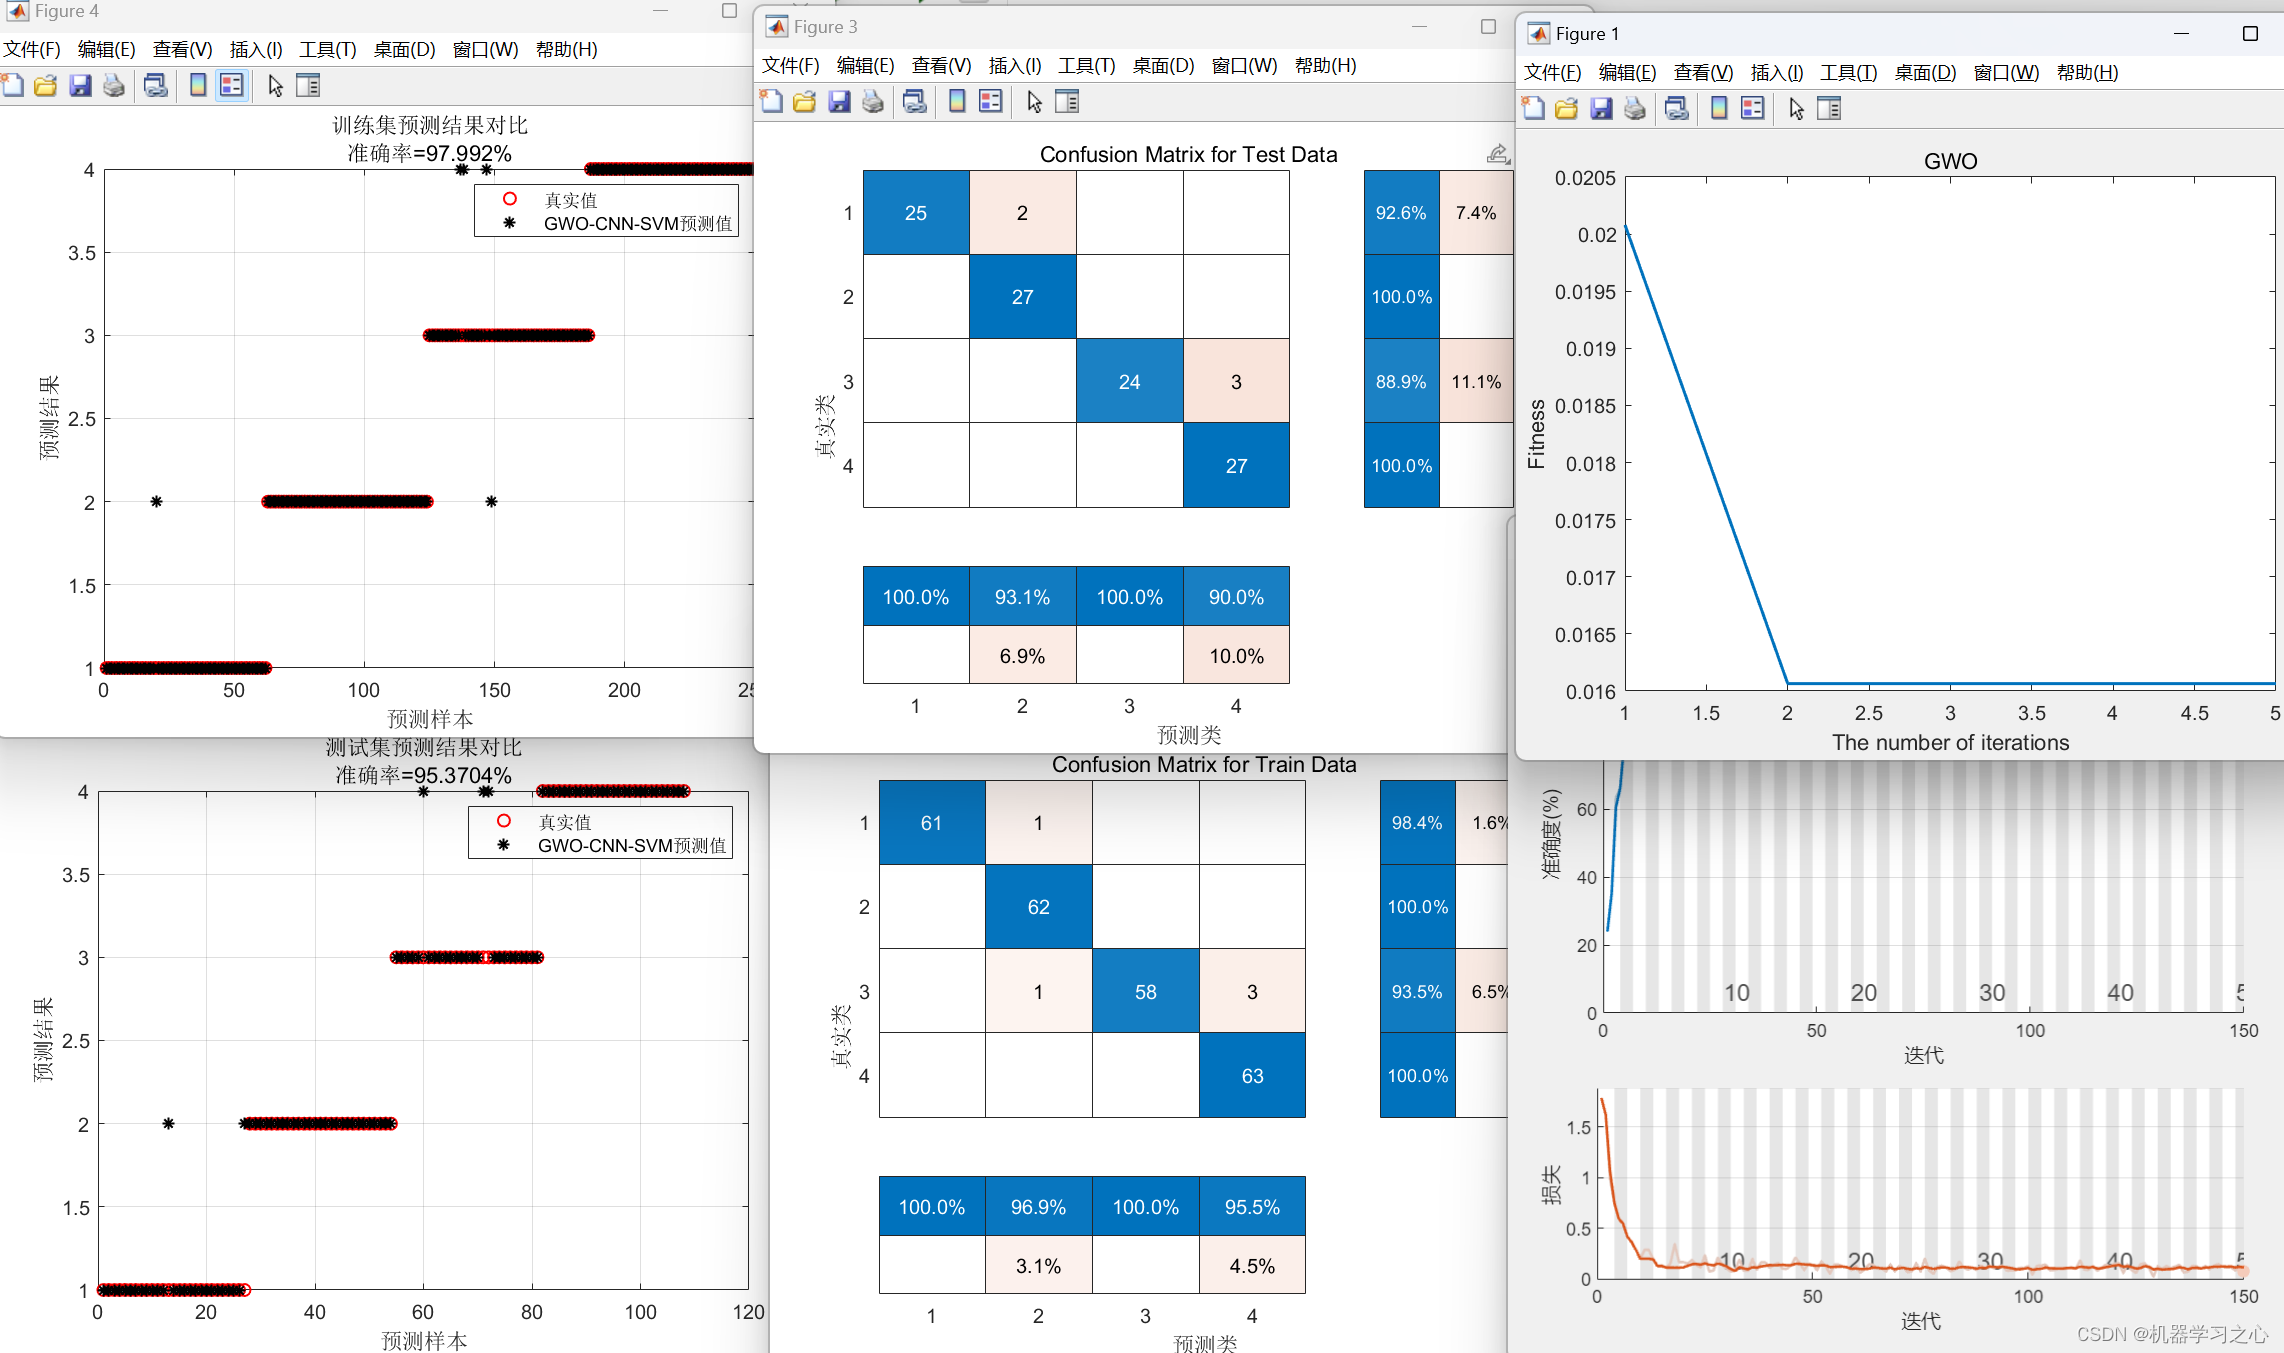The image size is (2284, 1353).
Task: Click Print Figure icon in Figure 1 toolbar
Action: pos(1635,109)
